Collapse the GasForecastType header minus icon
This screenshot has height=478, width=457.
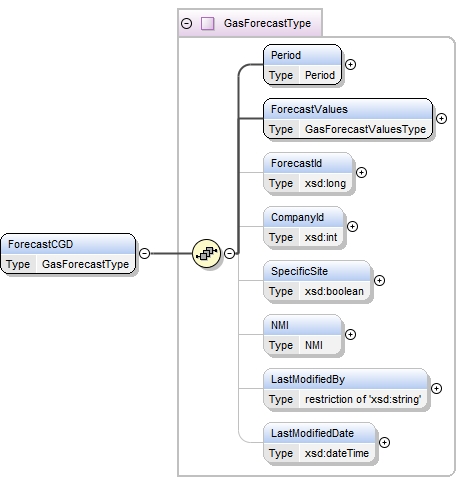tap(187, 23)
